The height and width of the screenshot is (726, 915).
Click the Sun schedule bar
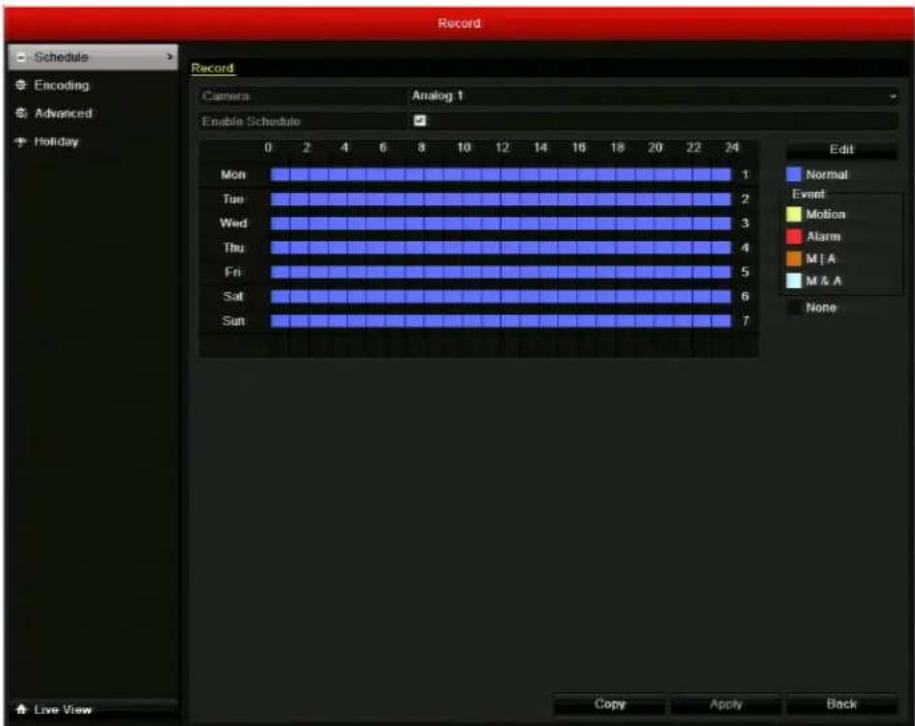click(x=501, y=320)
